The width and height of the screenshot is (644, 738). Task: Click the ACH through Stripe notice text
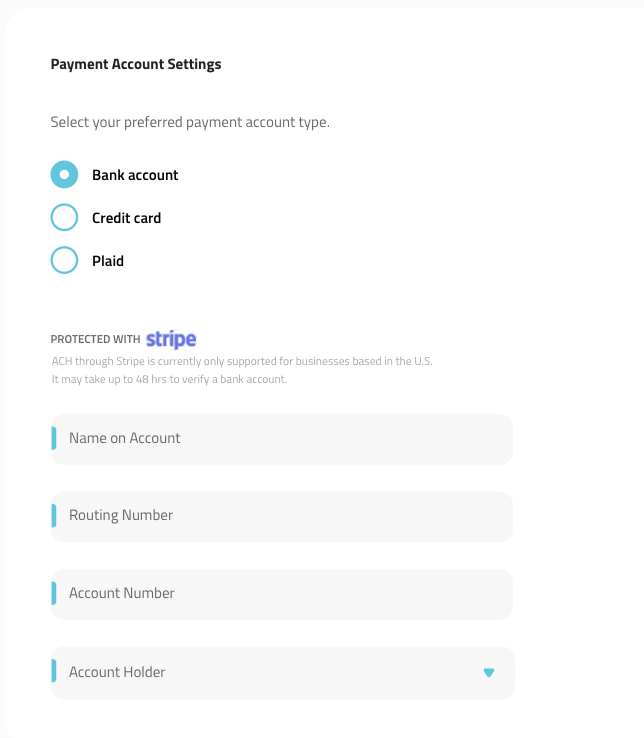tap(242, 361)
